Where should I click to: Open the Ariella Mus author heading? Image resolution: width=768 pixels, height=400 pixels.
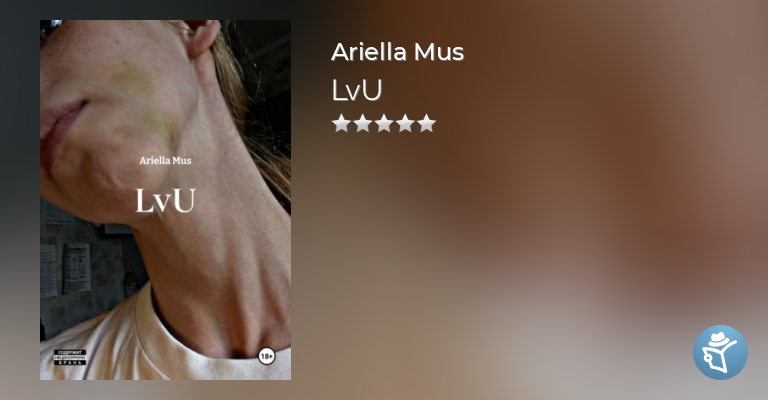pyautogui.click(x=397, y=52)
